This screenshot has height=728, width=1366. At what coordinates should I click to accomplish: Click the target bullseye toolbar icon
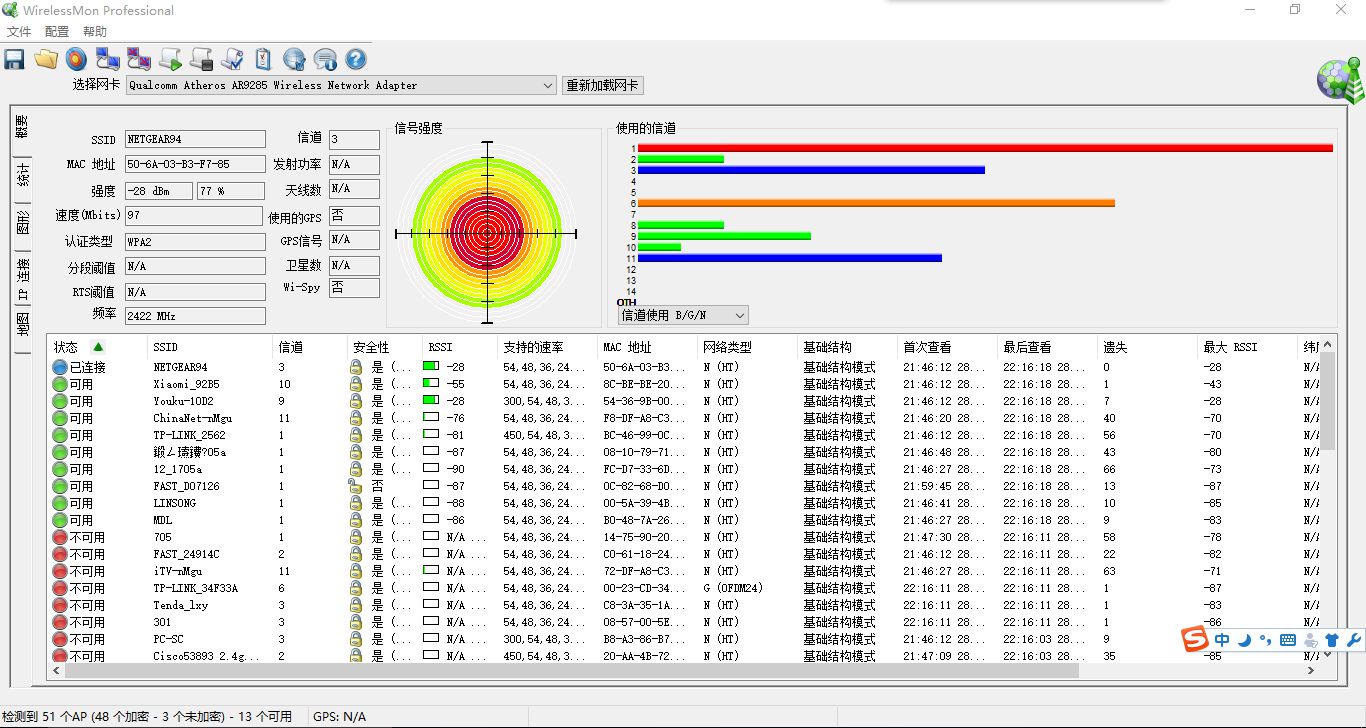click(x=76, y=60)
